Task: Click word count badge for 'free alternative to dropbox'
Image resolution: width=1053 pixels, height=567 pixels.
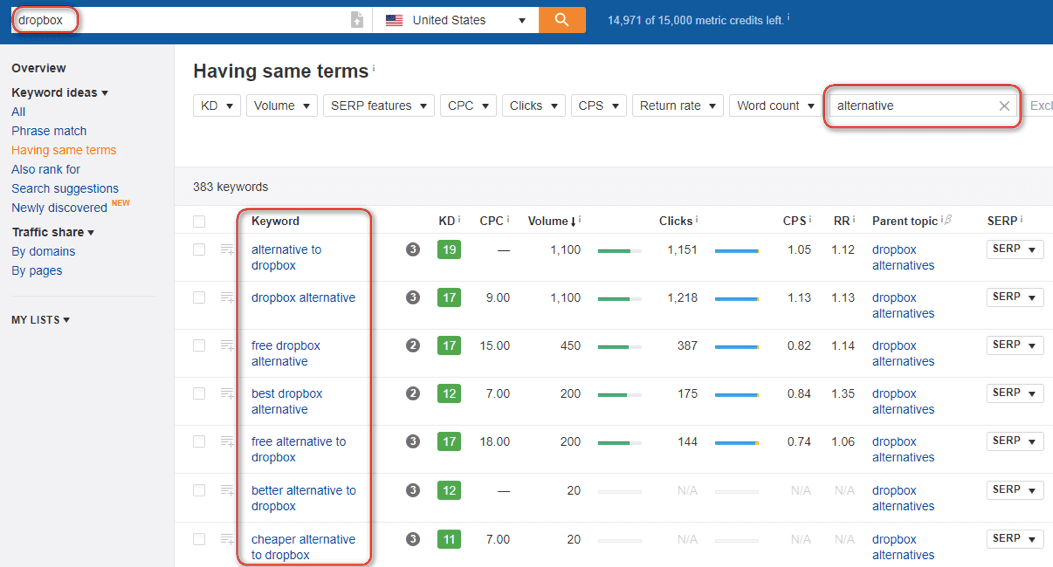Action: click(413, 442)
